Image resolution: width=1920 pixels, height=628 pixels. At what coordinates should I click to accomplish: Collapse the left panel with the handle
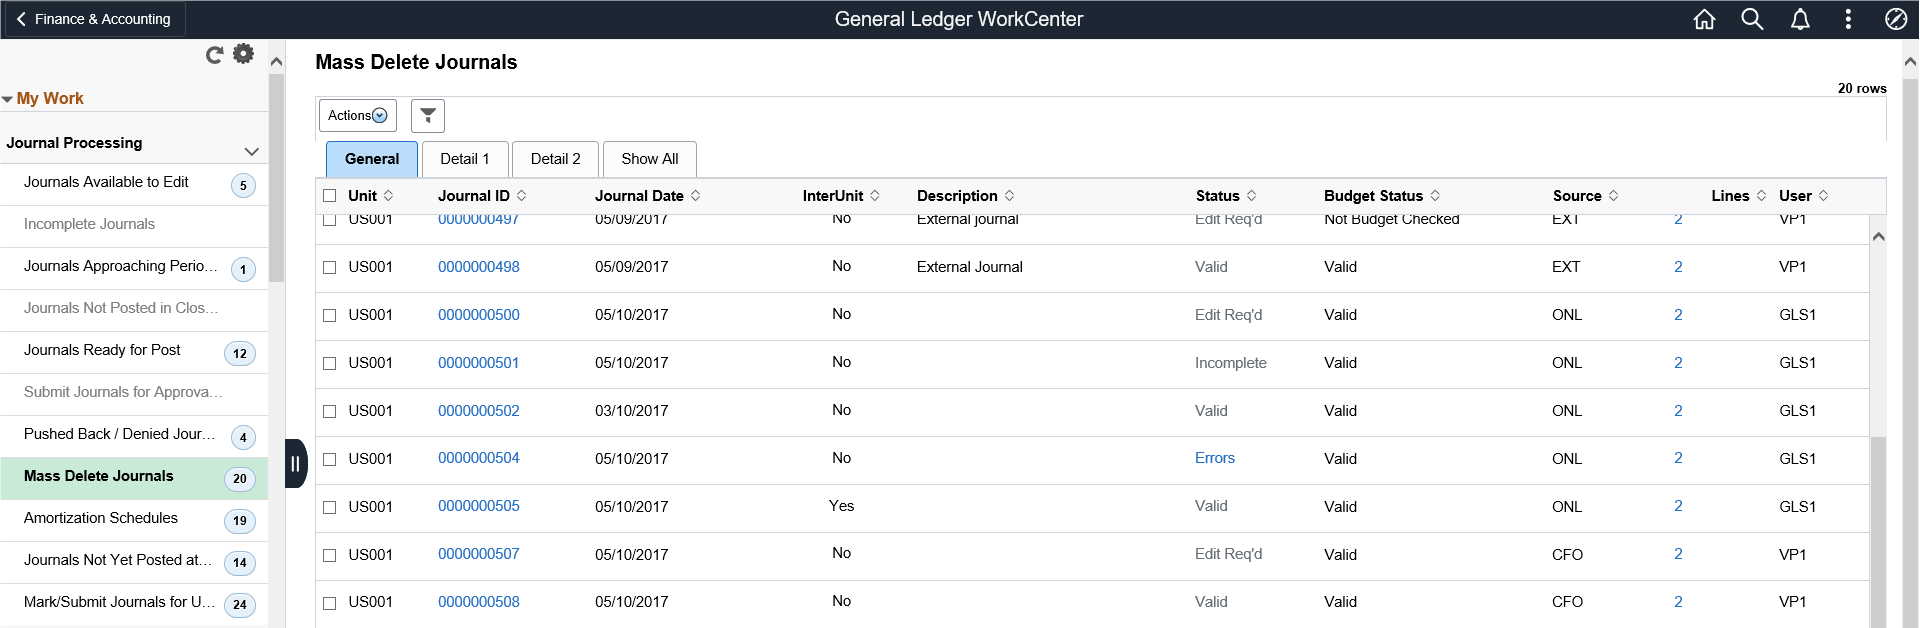295,463
